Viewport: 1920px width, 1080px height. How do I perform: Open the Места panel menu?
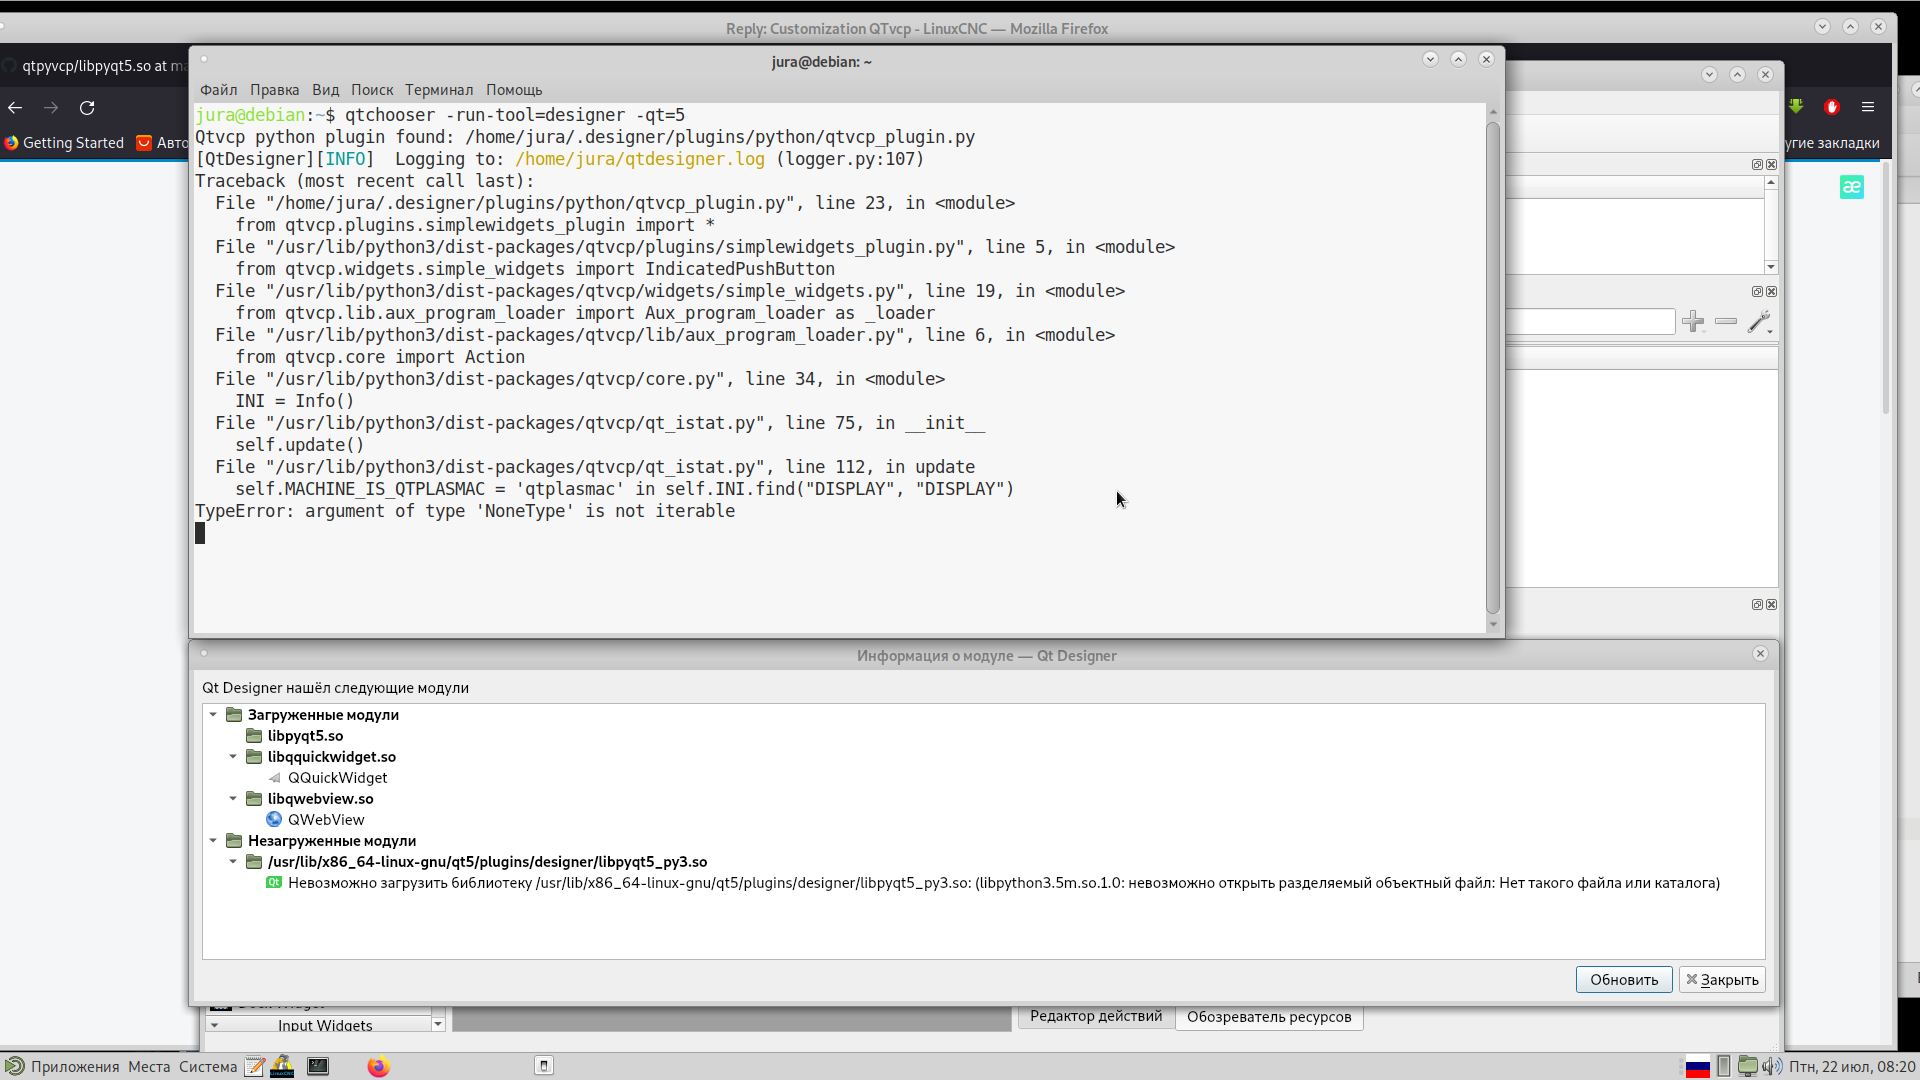149,1067
